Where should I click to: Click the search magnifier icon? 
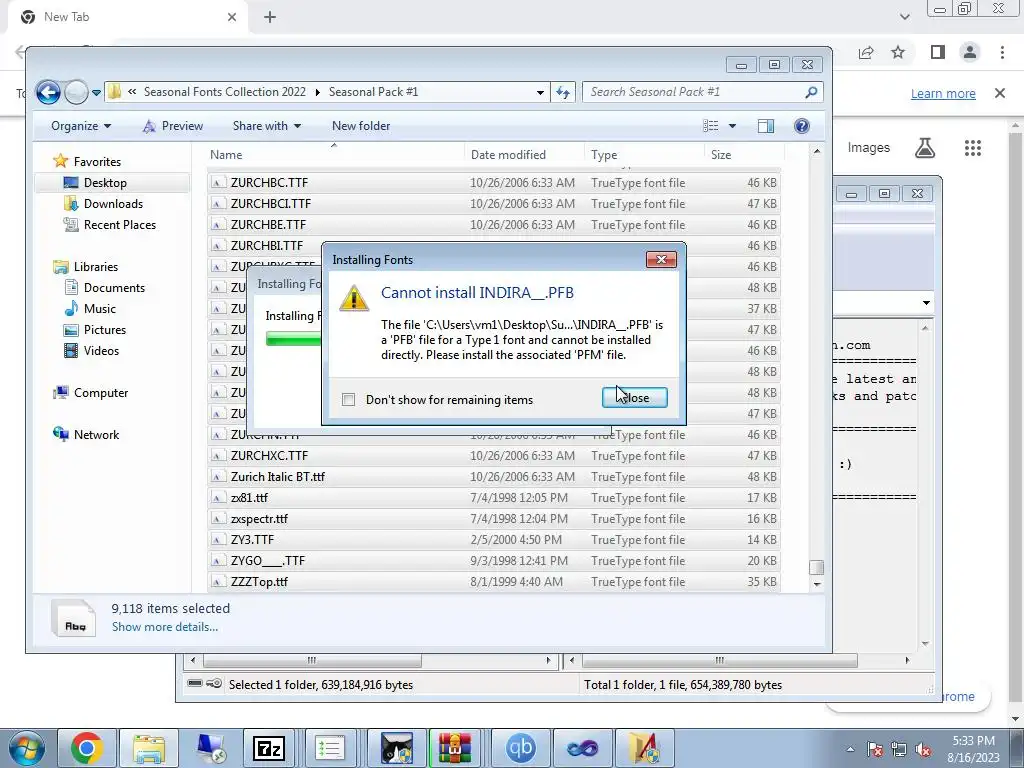[x=811, y=92]
